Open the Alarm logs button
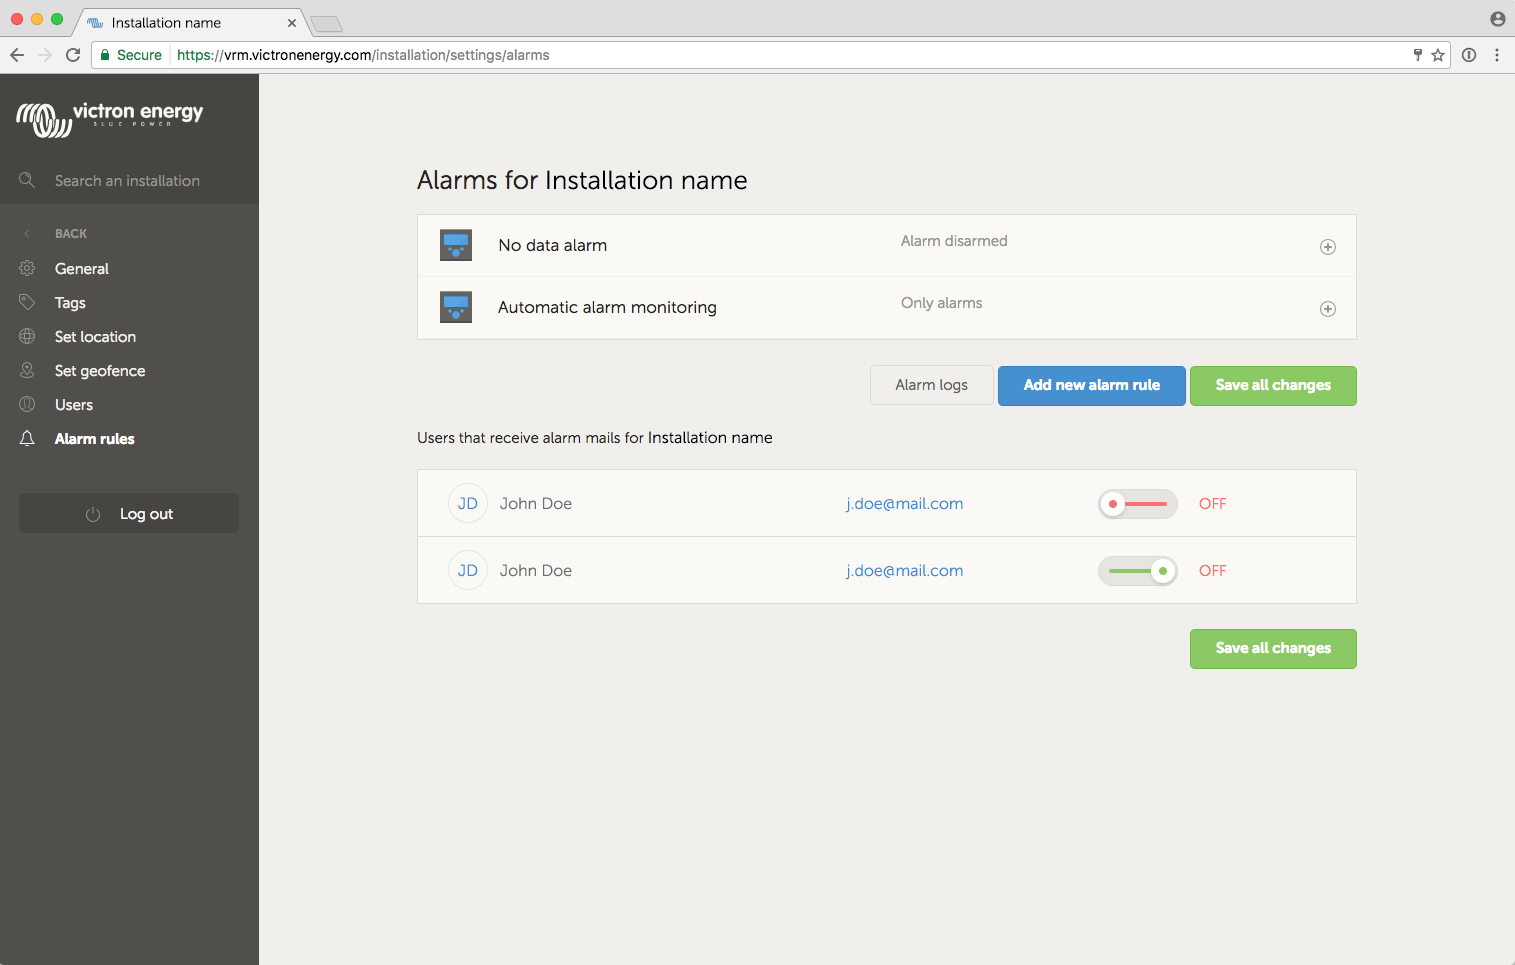The height and width of the screenshot is (965, 1515). point(931,386)
